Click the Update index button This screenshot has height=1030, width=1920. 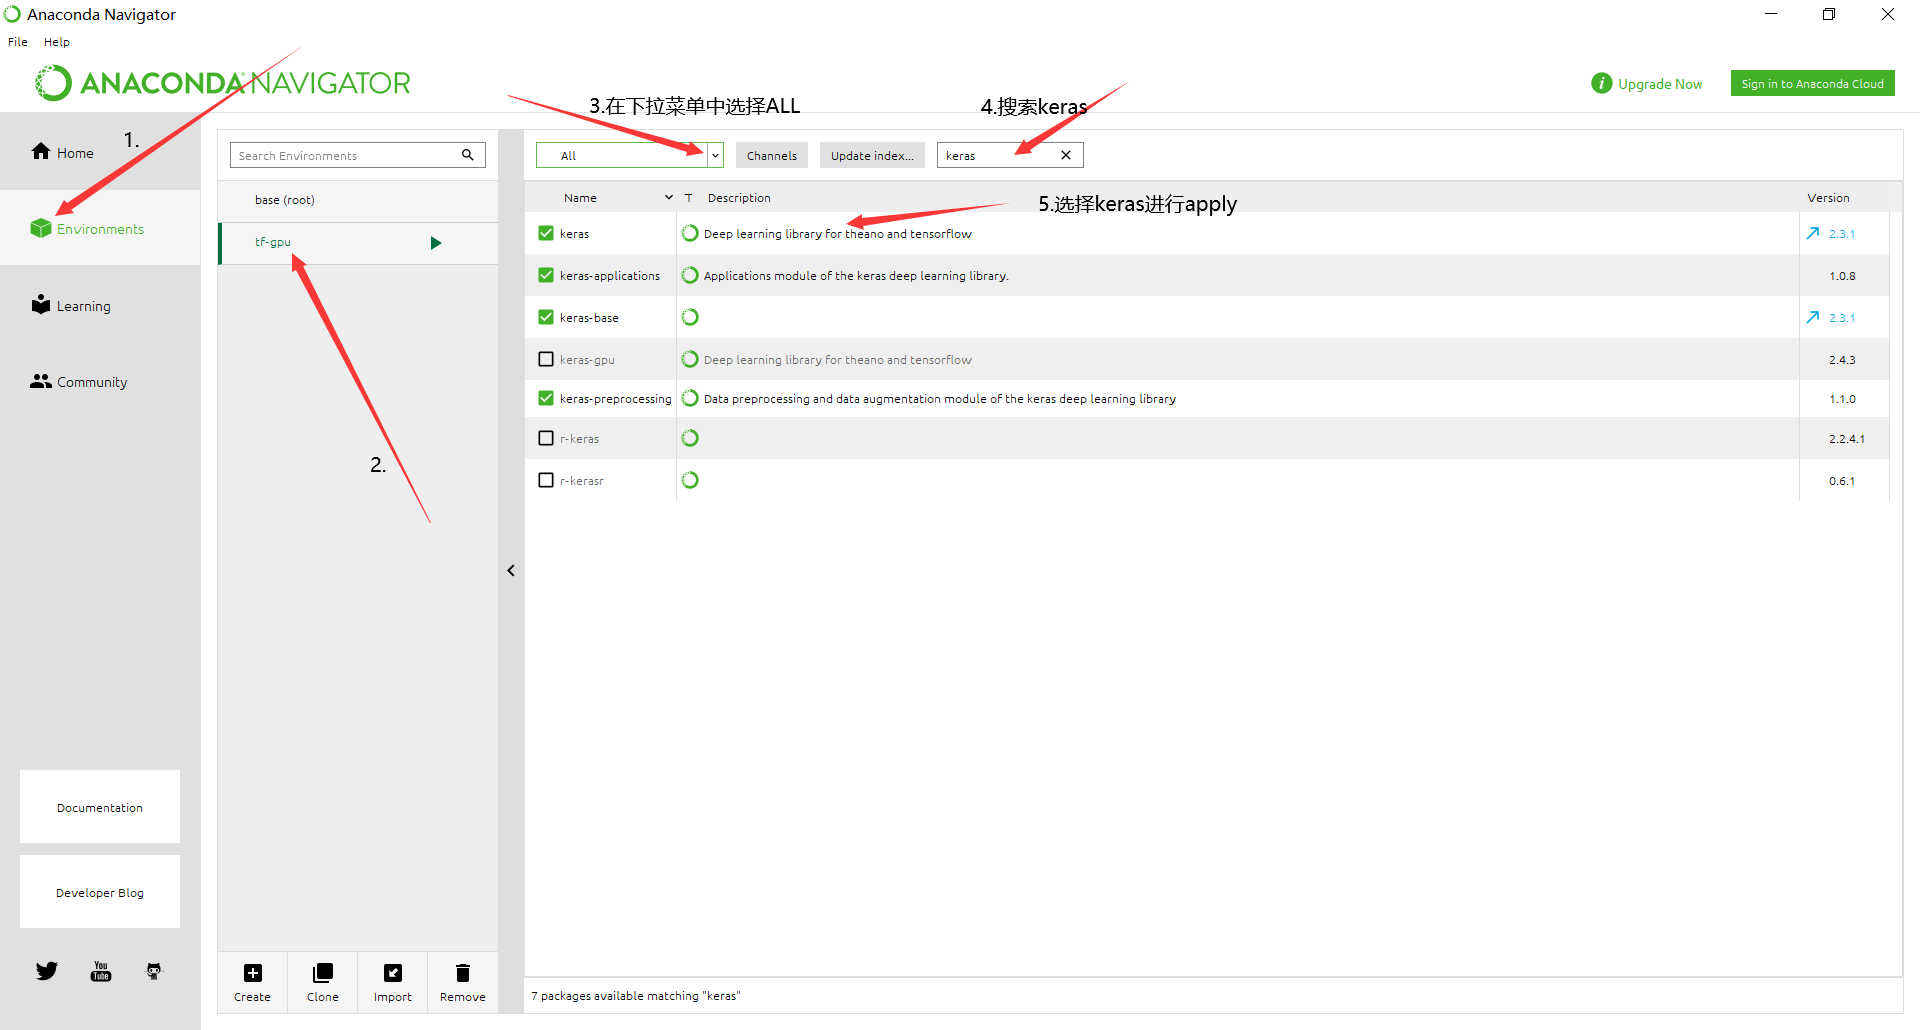coord(872,155)
